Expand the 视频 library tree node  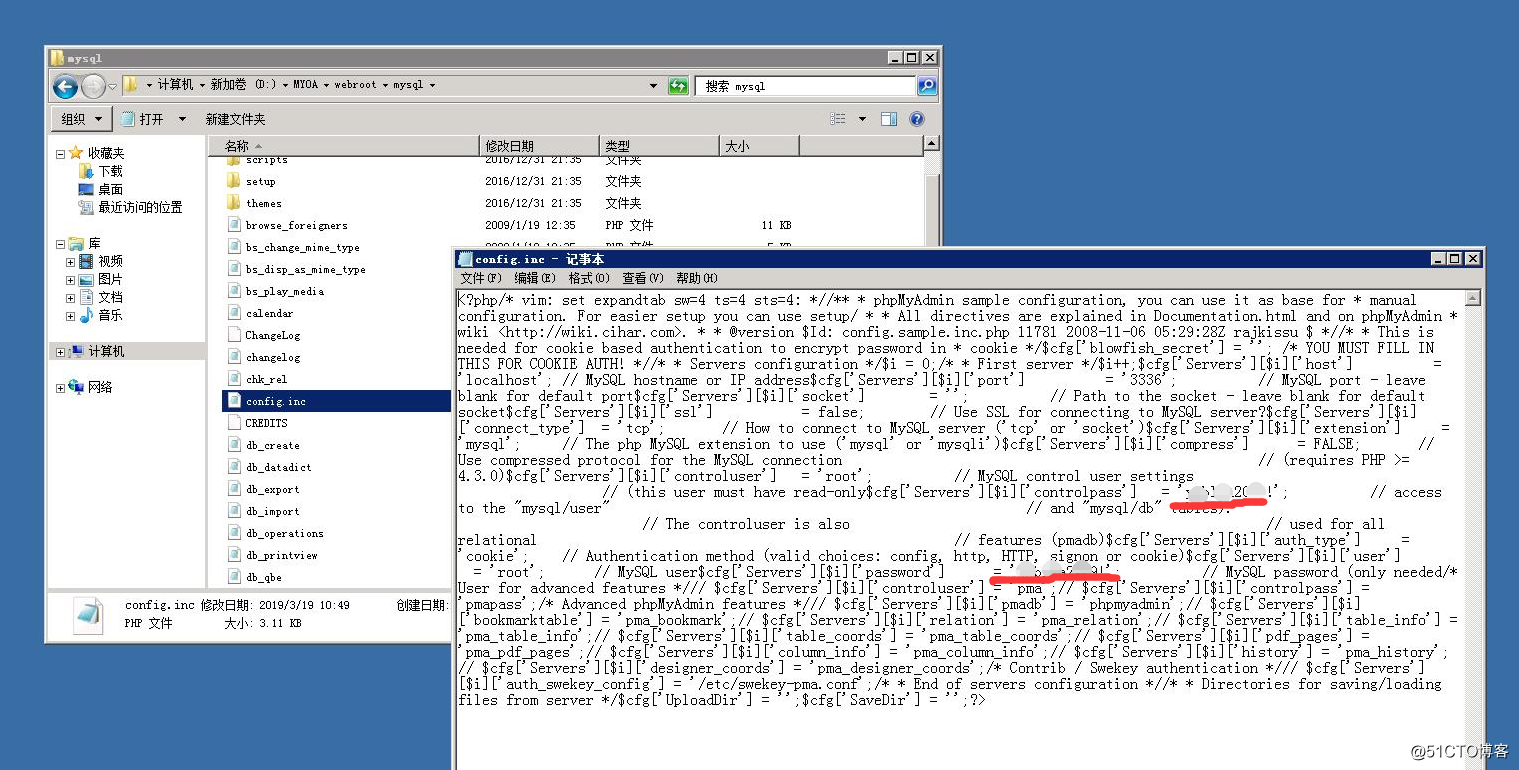[71, 262]
